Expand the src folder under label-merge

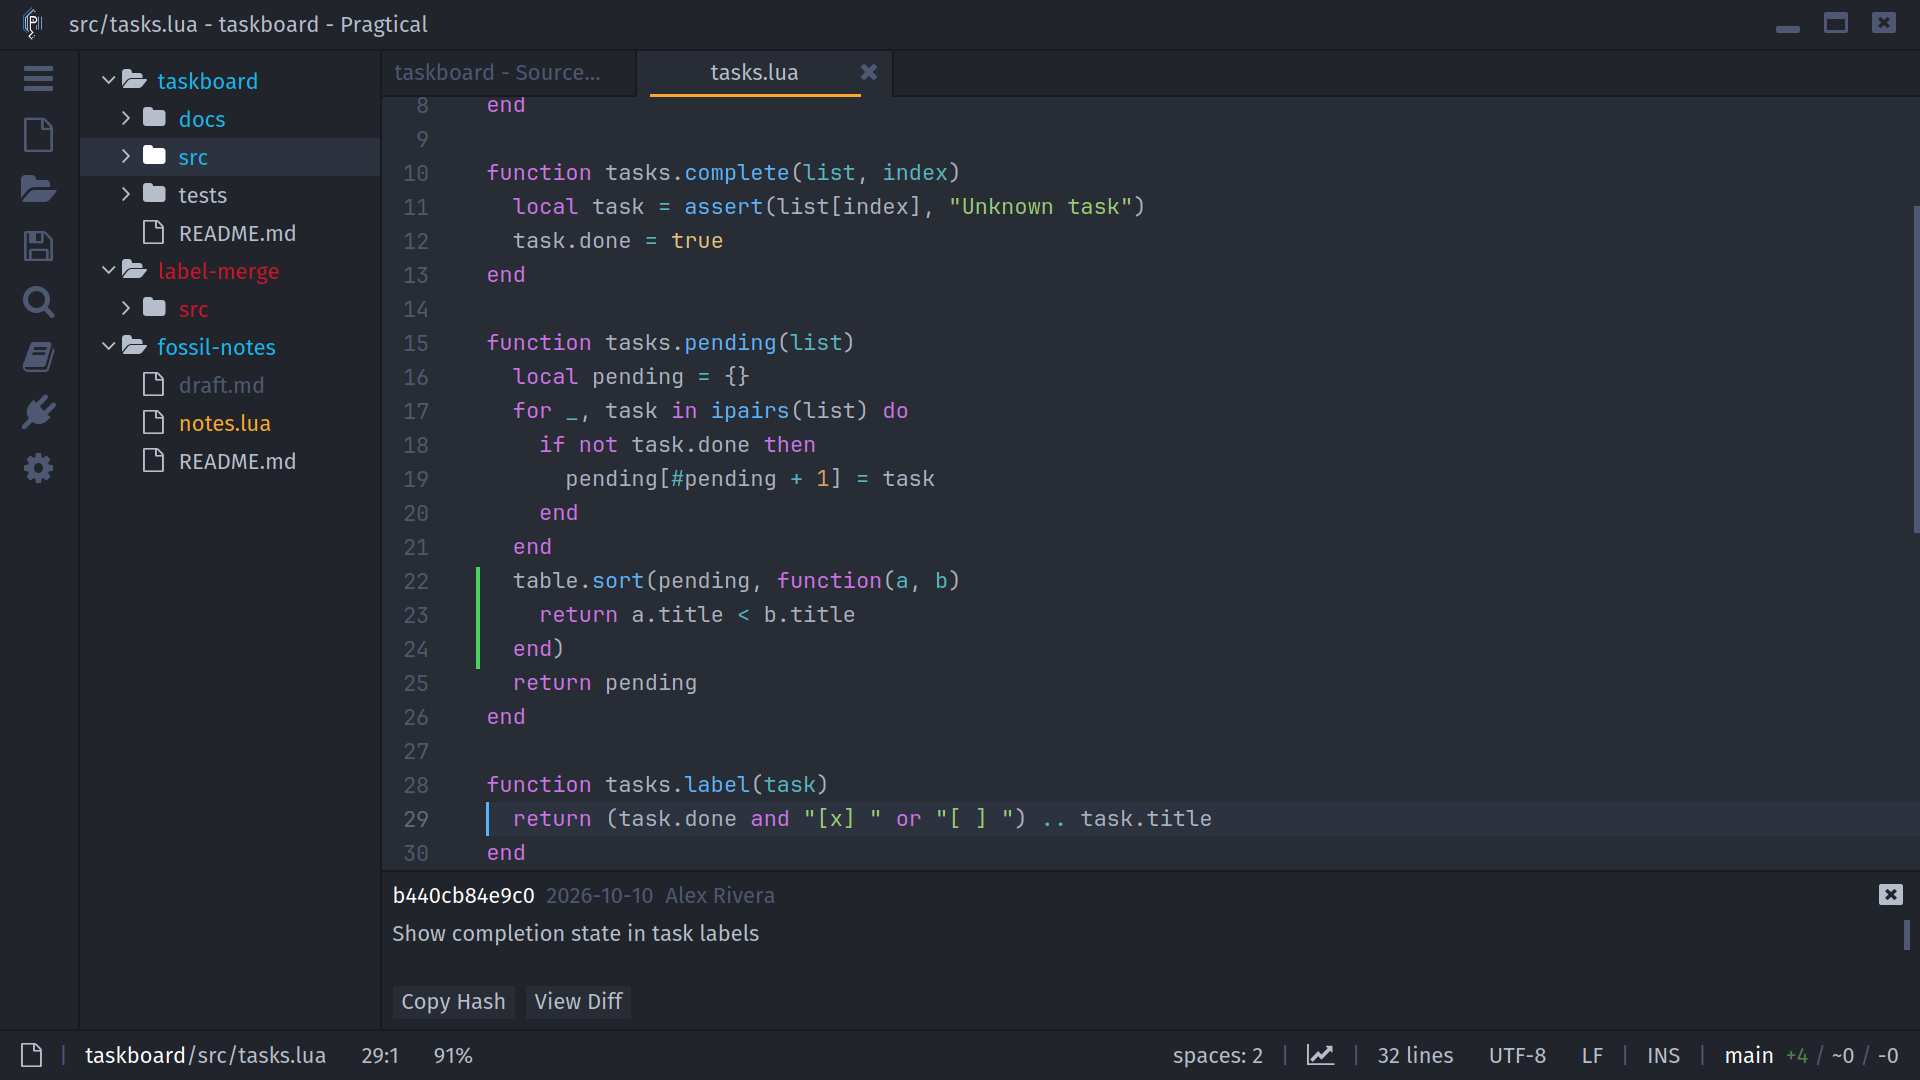[x=126, y=308]
